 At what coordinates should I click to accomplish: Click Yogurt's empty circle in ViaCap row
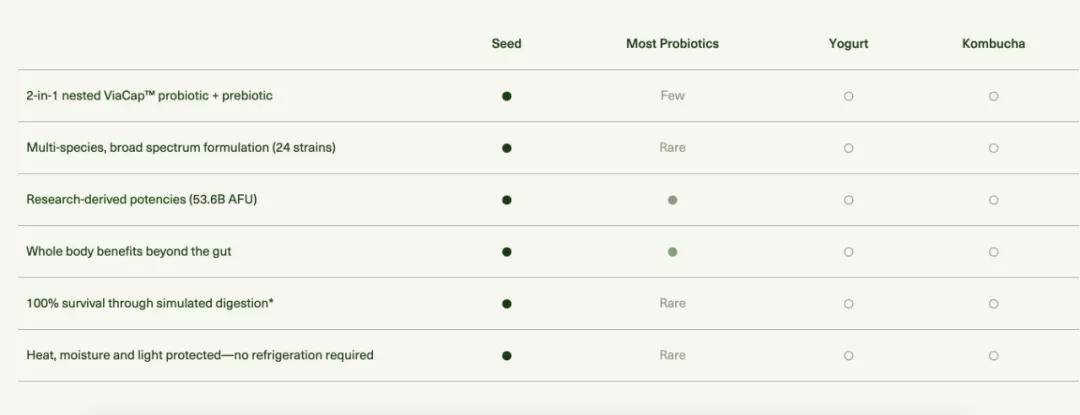click(x=848, y=96)
